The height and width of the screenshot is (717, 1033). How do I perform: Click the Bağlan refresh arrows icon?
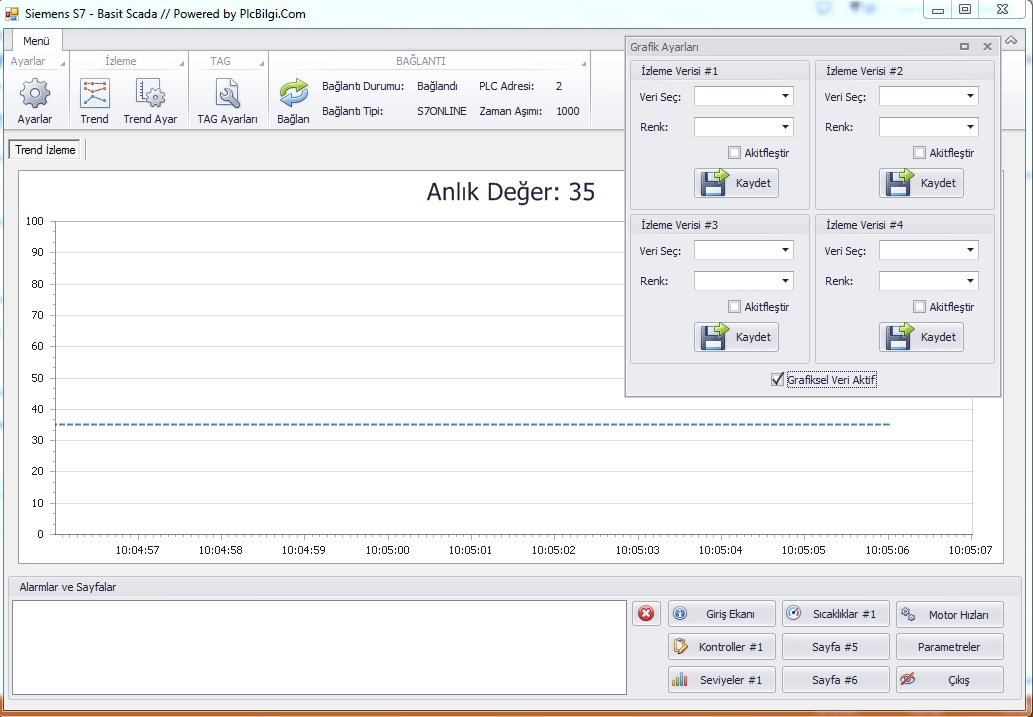293,93
